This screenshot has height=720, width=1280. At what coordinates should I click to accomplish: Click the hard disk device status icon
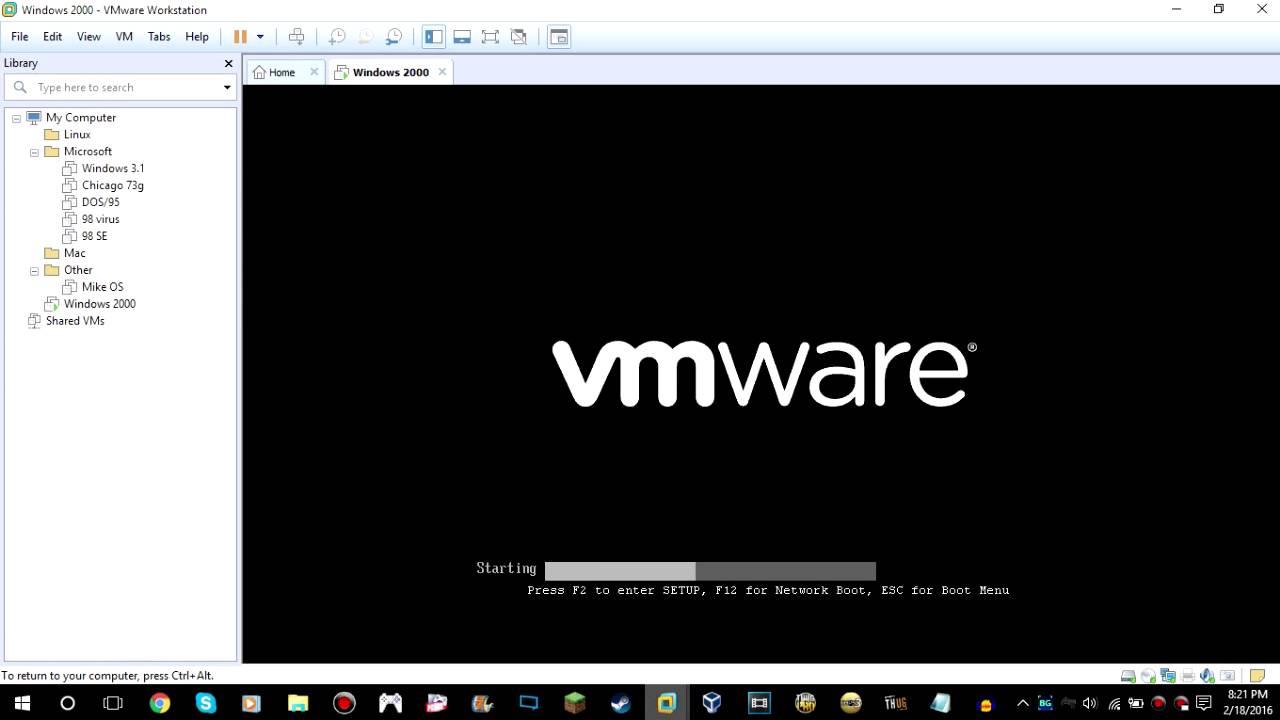click(1128, 676)
